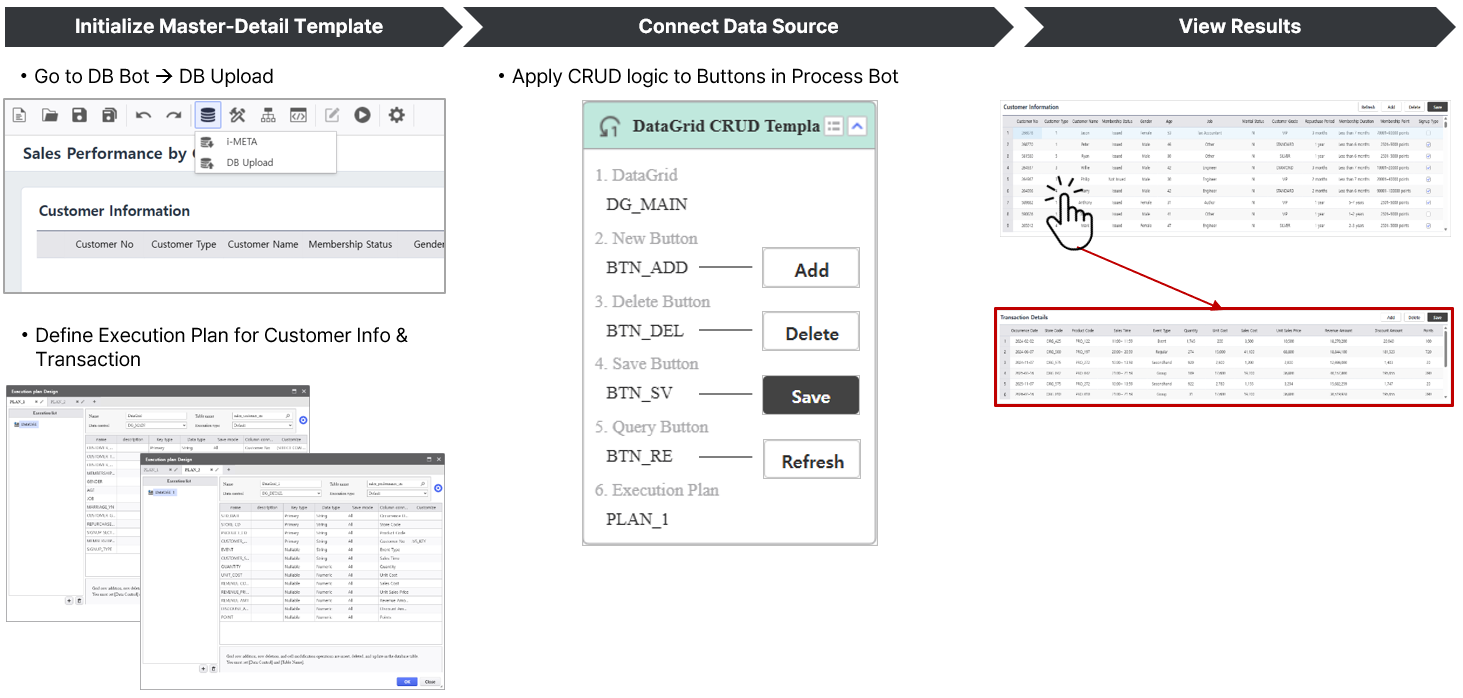This screenshot has height=698, width=1463.
Task: Toggle Signup Type checkbox in Willie's row
Action: (1428, 168)
